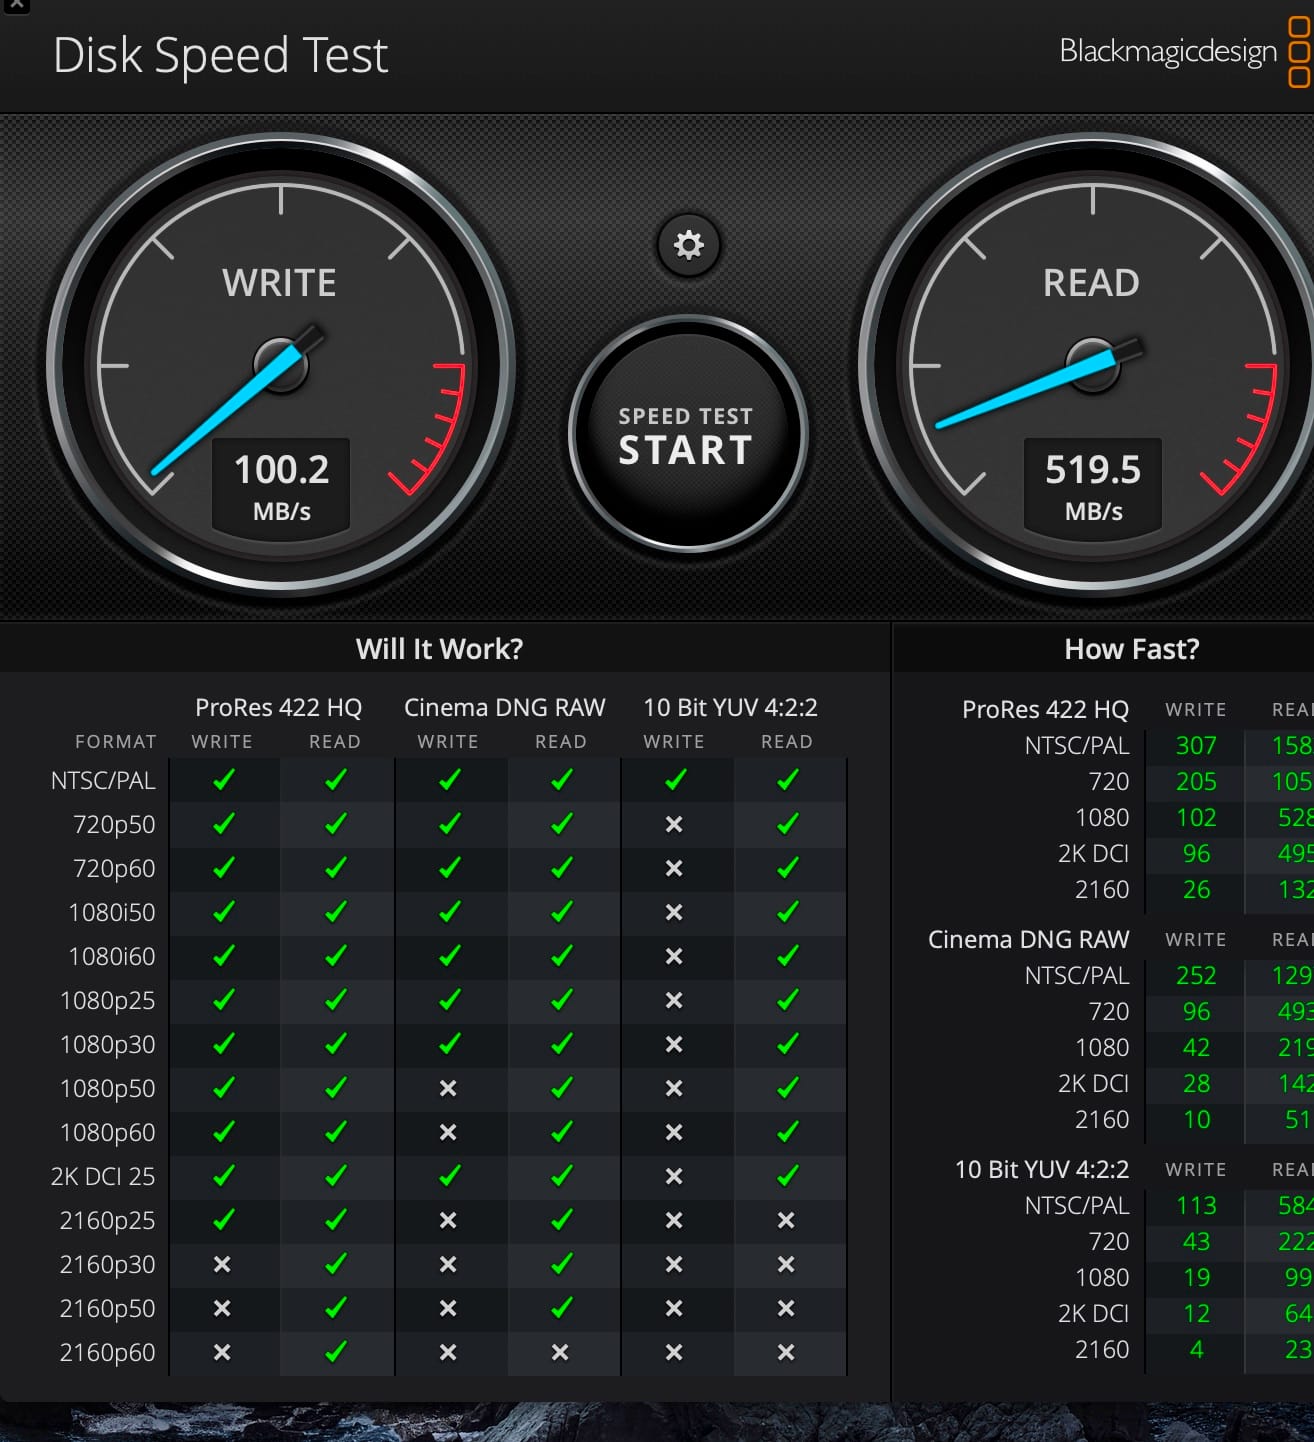Click cross for 2160p25 10 Bit YUV read

pos(786,1220)
